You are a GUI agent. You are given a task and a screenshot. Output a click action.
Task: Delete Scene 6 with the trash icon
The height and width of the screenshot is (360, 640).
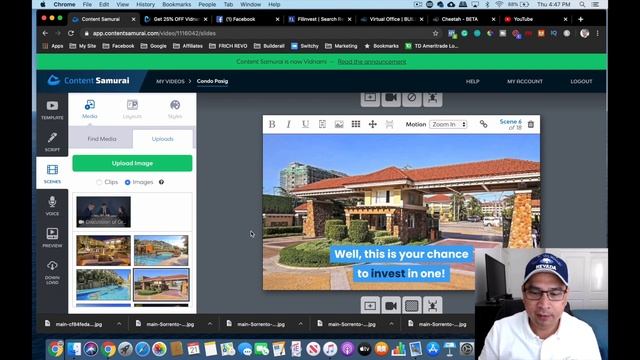[x=531, y=124]
